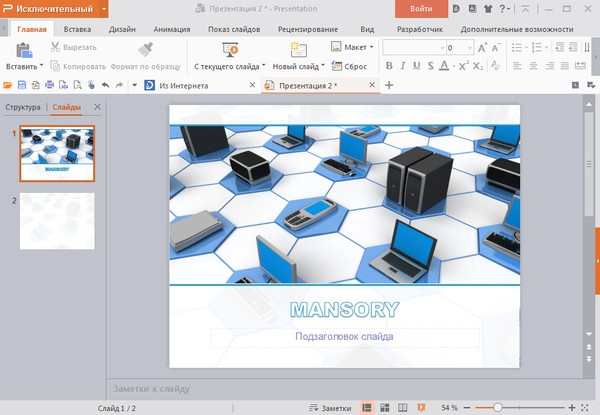Open the Анимация ribbon tab
The height and width of the screenshot is (415, 600).
[172, 30]
